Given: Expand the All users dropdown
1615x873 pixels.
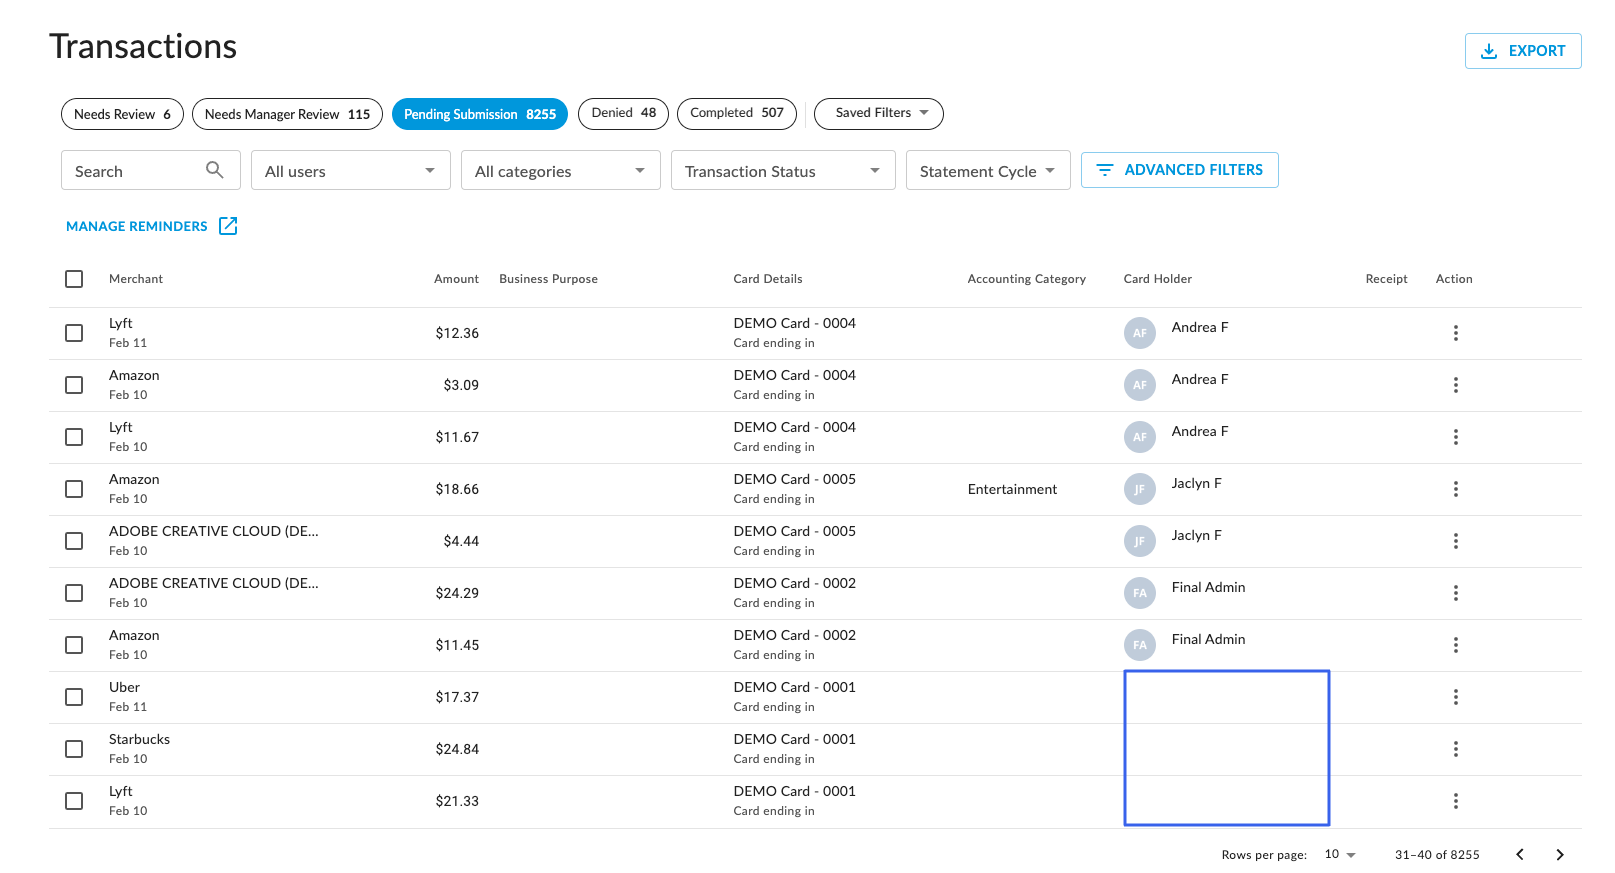Looking at the screenshot, I should click(350, 171).
